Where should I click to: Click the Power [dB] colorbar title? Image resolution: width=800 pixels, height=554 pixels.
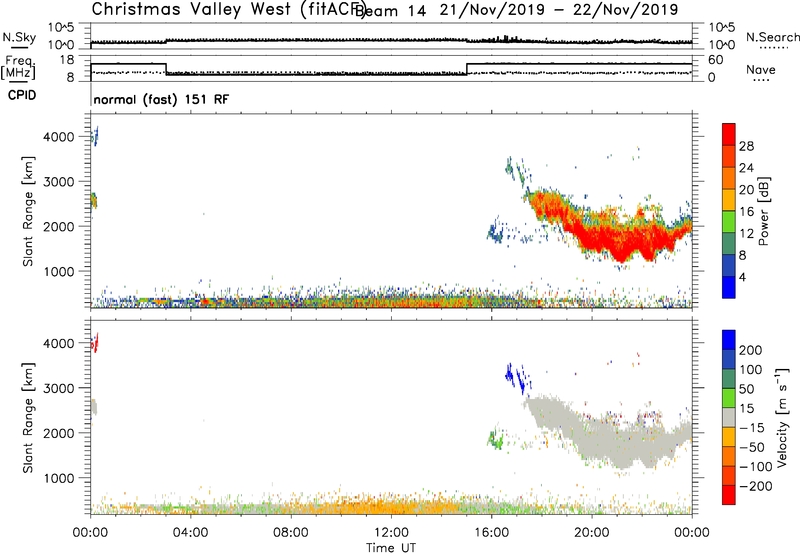point(764,211)
